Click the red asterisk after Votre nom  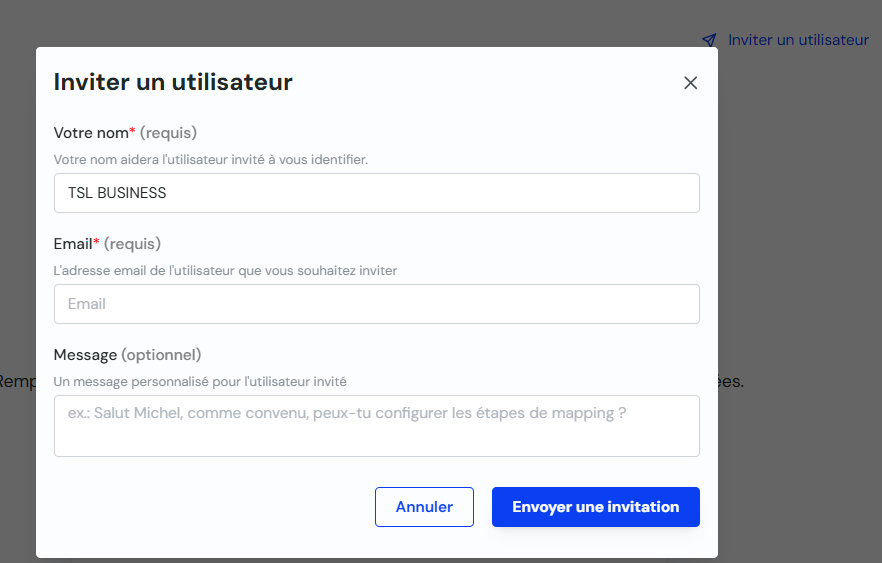point(133,131)
